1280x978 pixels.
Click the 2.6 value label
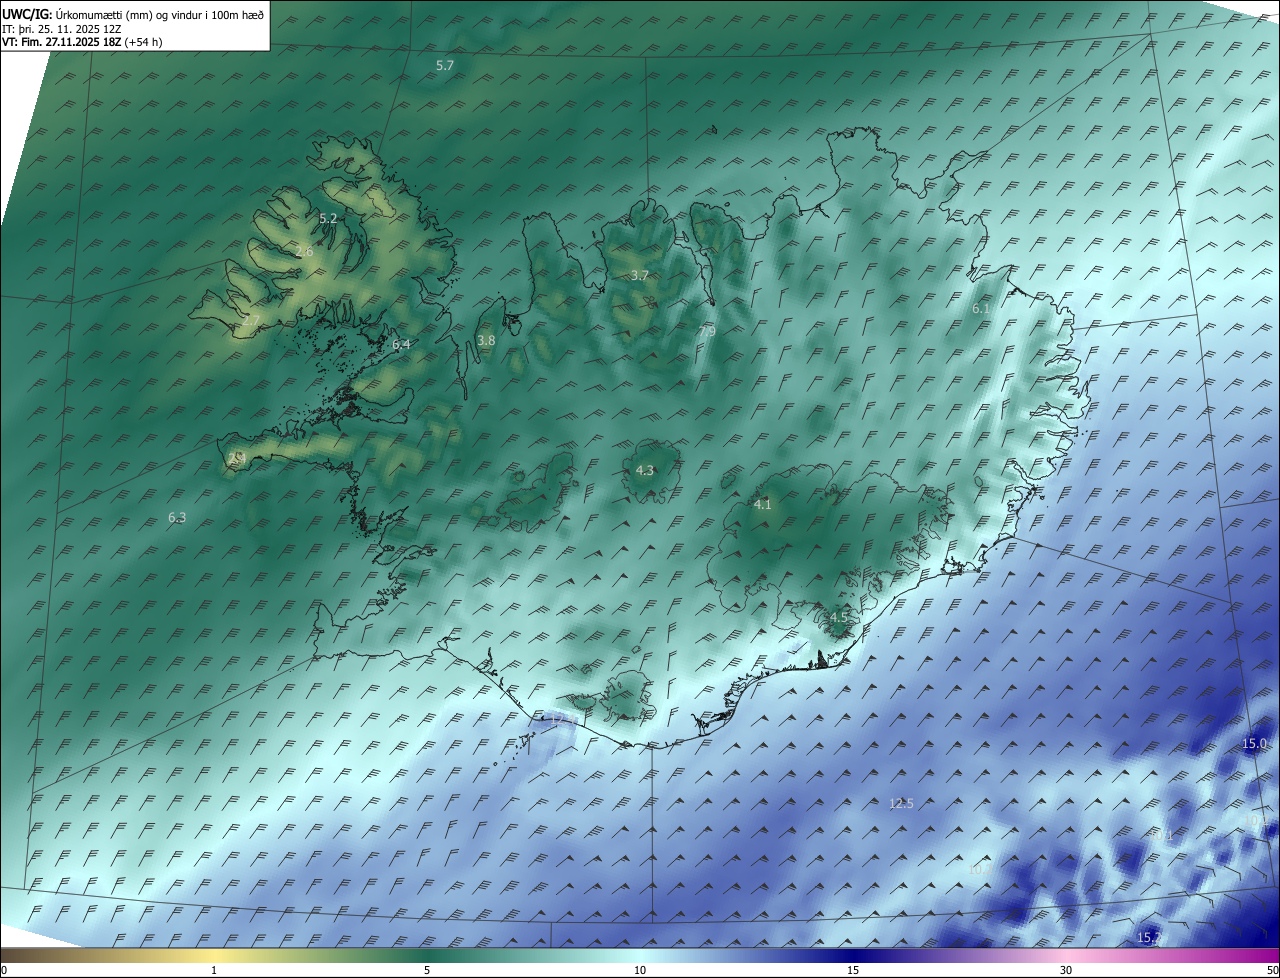click(304, 252)
